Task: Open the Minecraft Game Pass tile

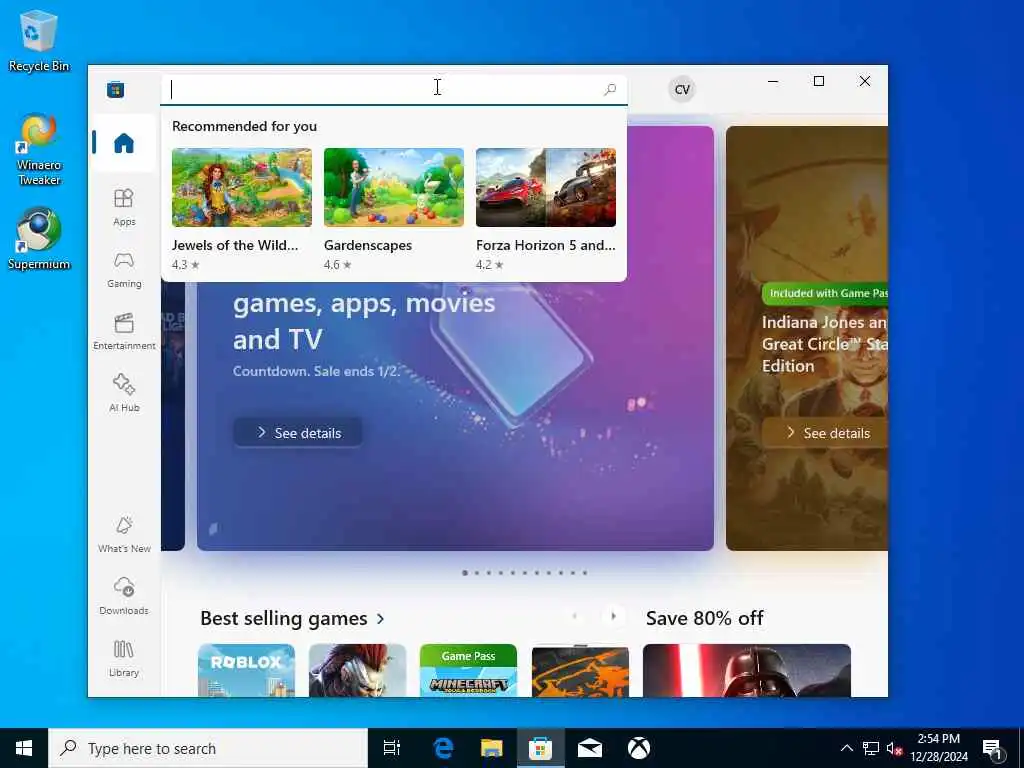Action: click(468, 670)
